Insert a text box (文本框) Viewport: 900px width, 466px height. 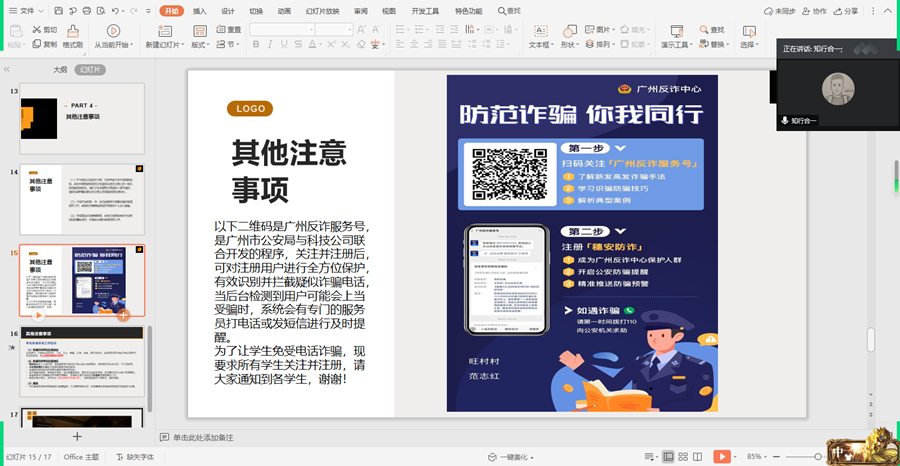pyautogui.click(x=540, y=32)
